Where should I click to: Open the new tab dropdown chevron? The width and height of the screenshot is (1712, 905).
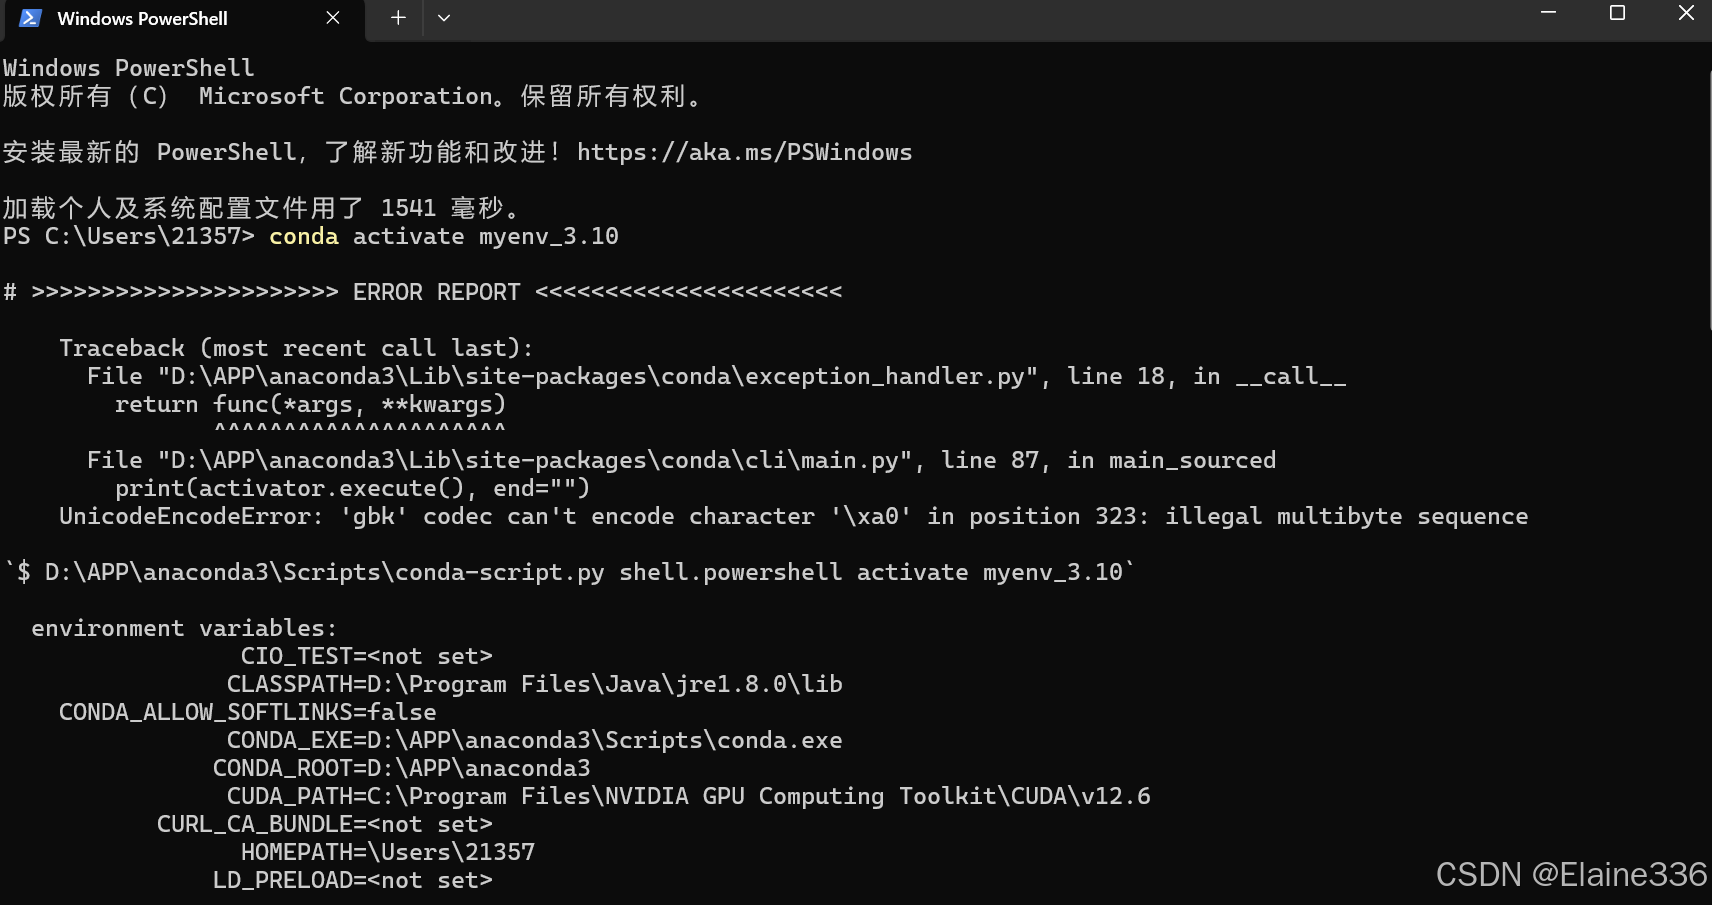tap(444, 18)
